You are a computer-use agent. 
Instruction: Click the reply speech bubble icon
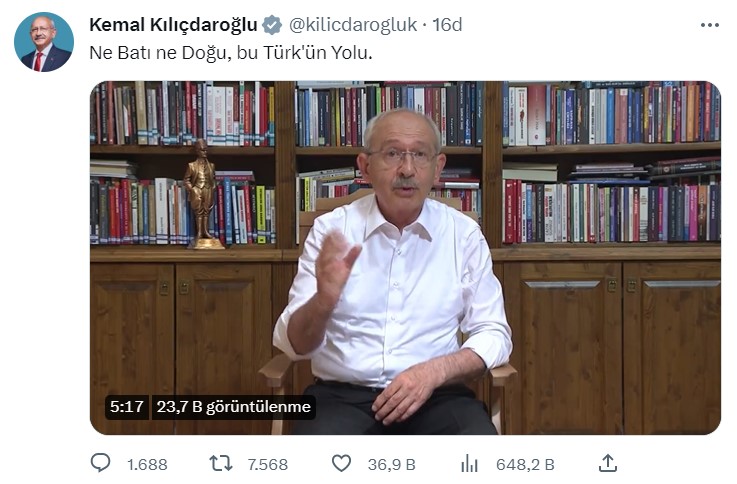coord(100,463)
